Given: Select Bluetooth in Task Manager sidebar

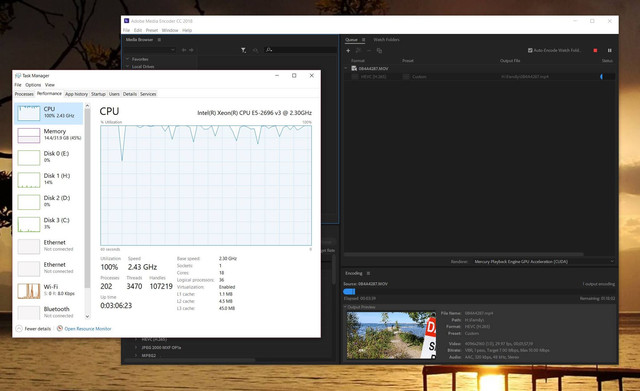Looking at the screenshot, I should pos(49,313).
